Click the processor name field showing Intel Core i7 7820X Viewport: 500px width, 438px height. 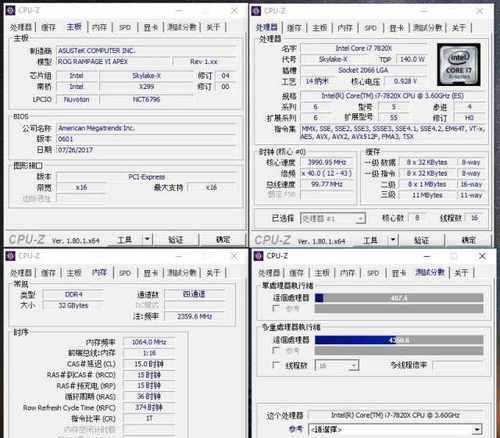pyautogui.click(x=364, y=48)
